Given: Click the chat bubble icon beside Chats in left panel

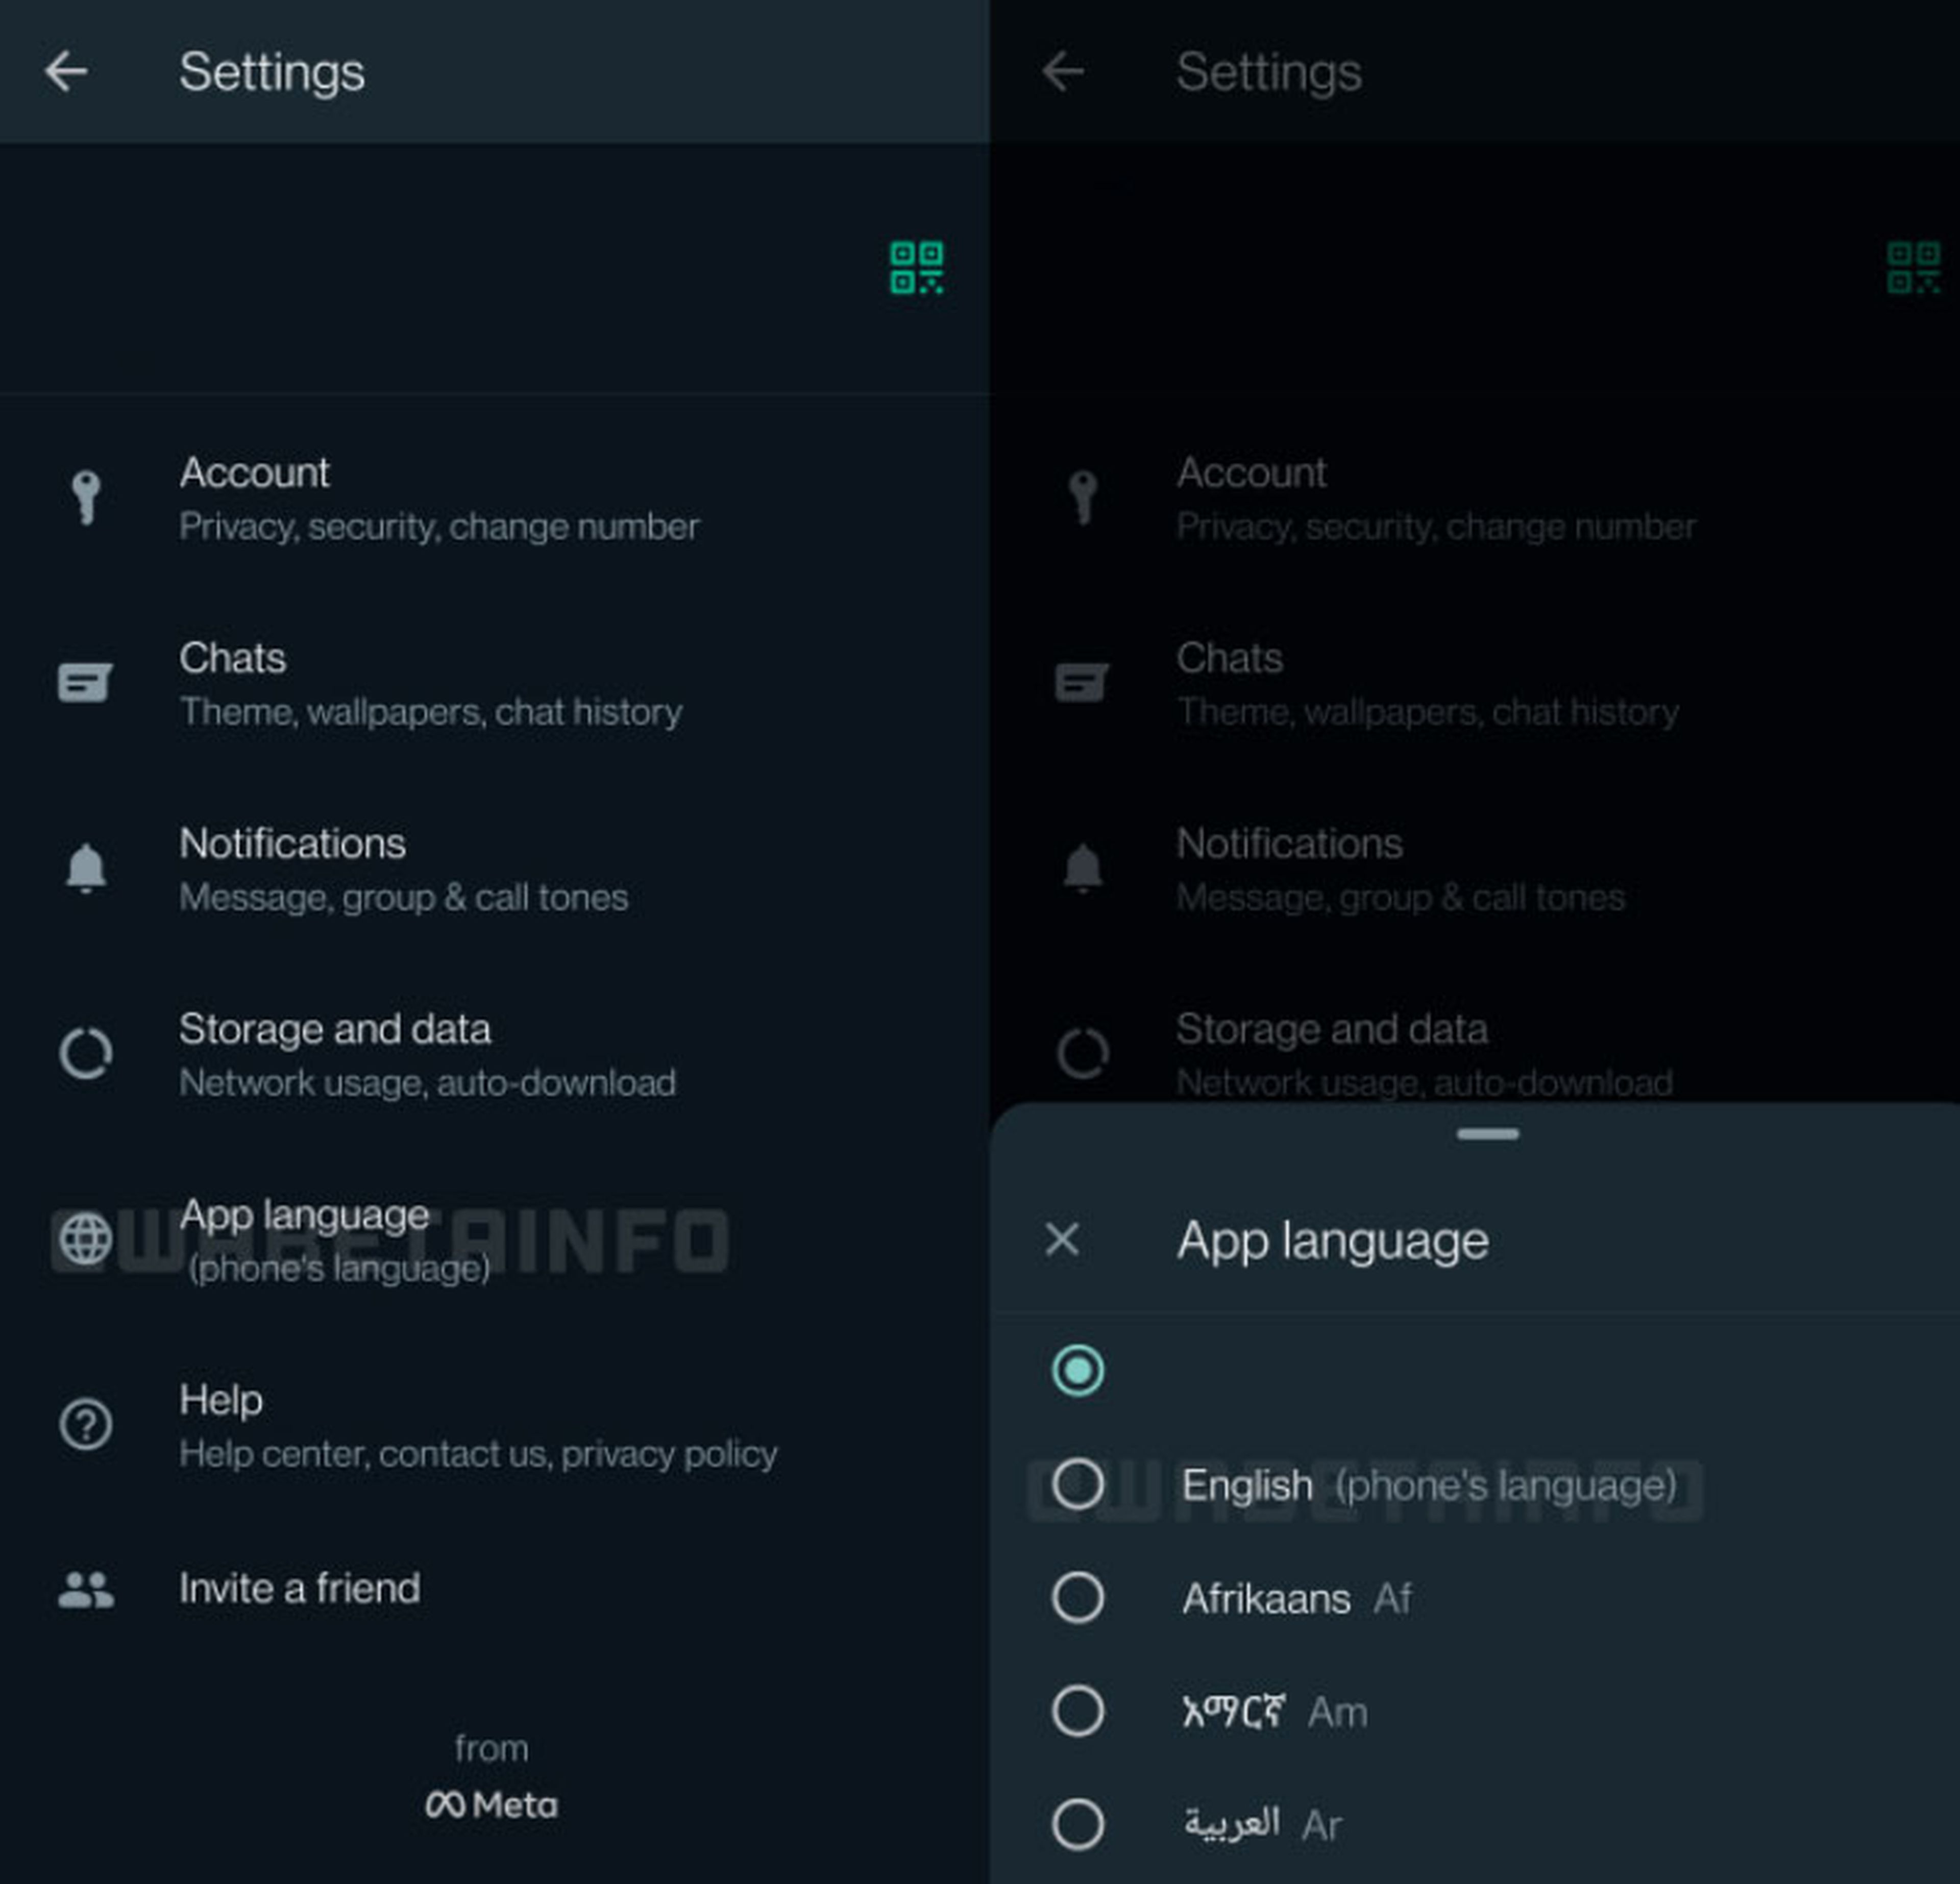Looking at the screenshot, I should [85, 683].
